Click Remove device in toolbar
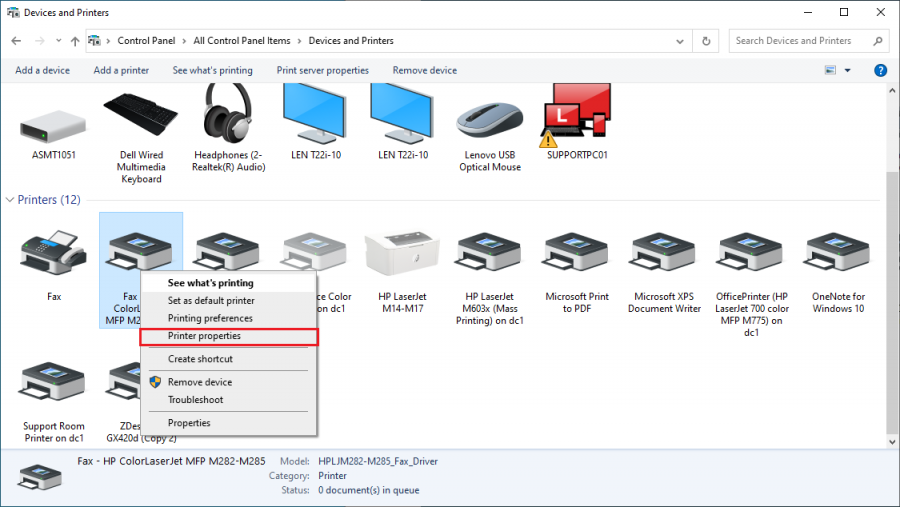 click(425, 70)
